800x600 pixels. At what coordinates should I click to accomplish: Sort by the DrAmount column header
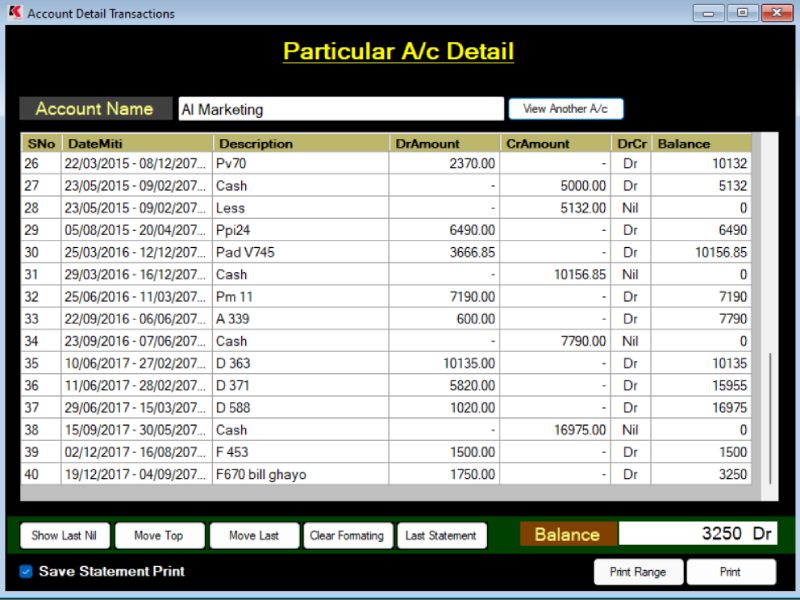(444, 144)
